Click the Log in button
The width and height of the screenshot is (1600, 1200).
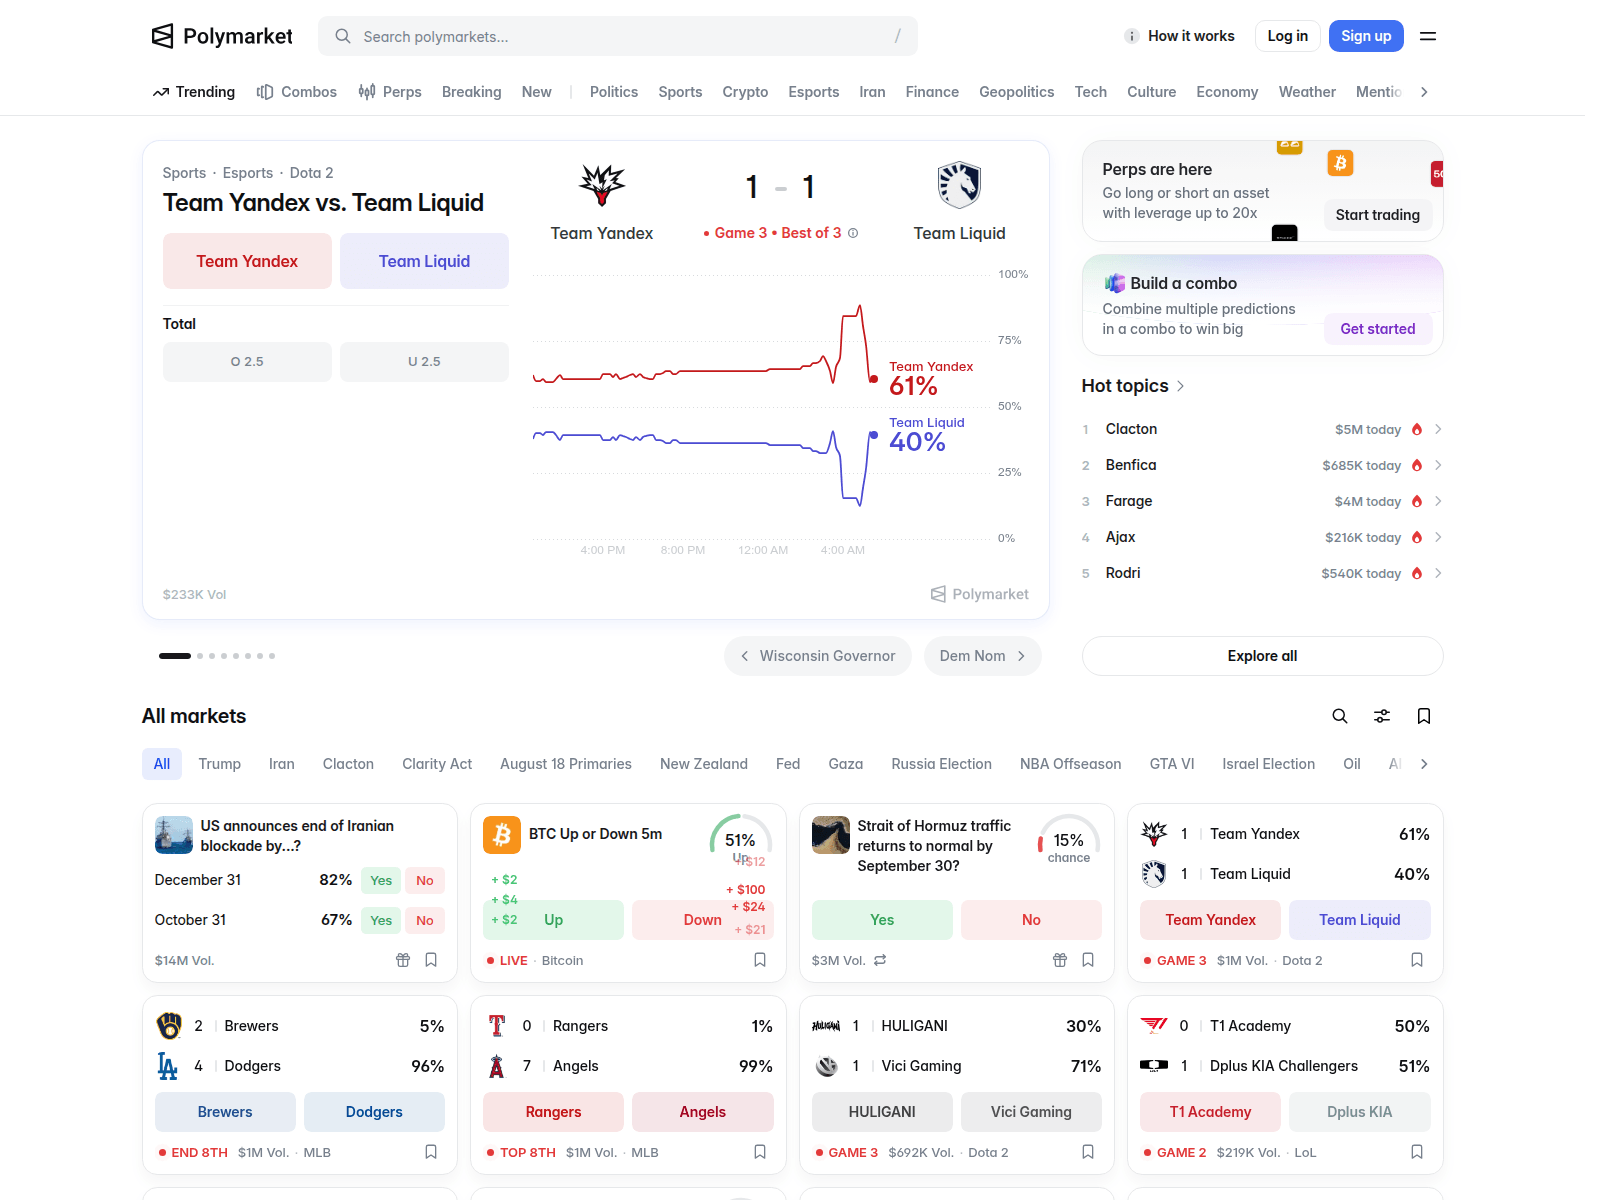tap(1288, 36)
